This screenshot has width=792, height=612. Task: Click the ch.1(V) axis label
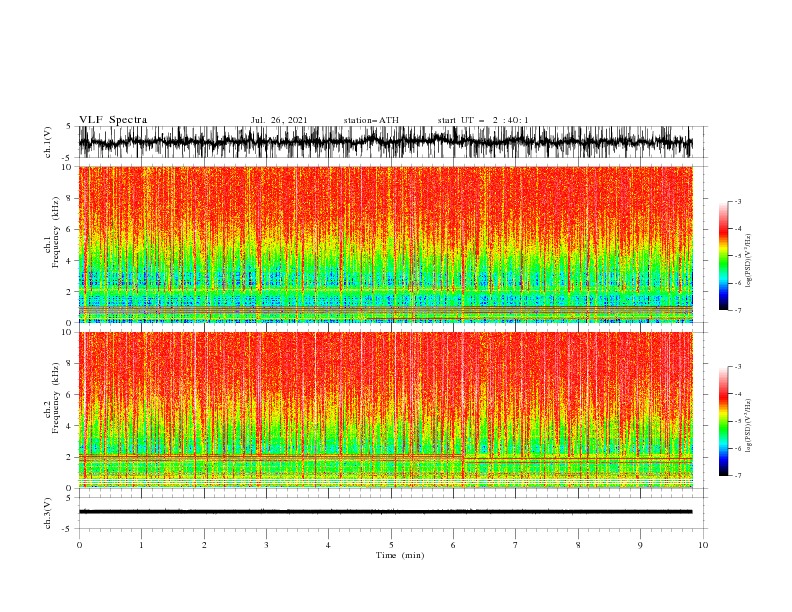pyautogui.click(x=47, y=142)
